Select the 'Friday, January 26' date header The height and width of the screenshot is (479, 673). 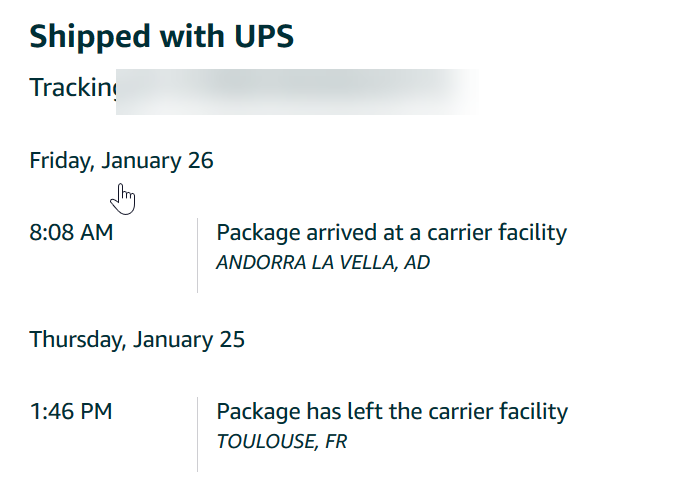click(121, 160)
